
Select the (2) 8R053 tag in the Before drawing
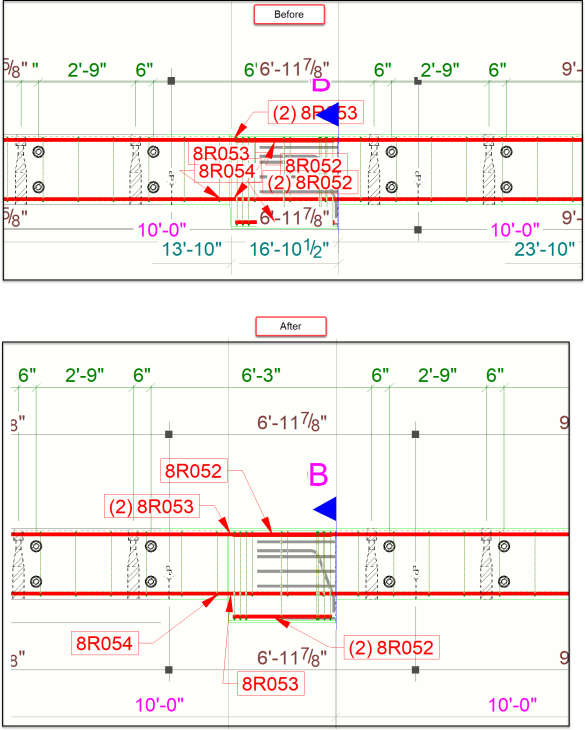pos(316,113)
